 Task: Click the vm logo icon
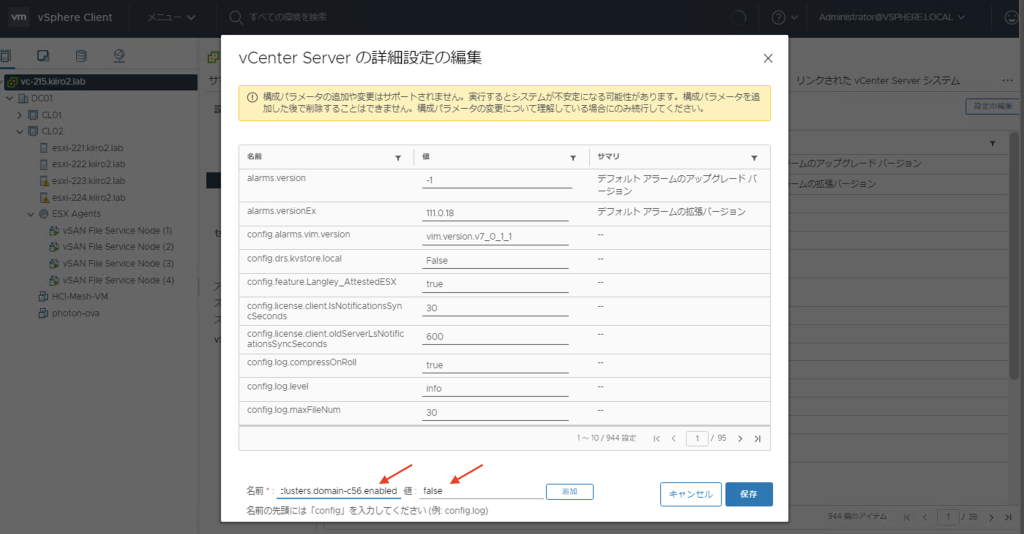coord(19,17)
